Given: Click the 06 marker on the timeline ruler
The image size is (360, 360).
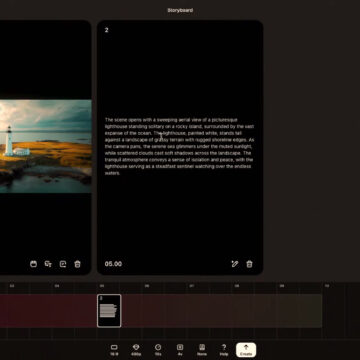Looking at the screenshot, I should point(147,286).
